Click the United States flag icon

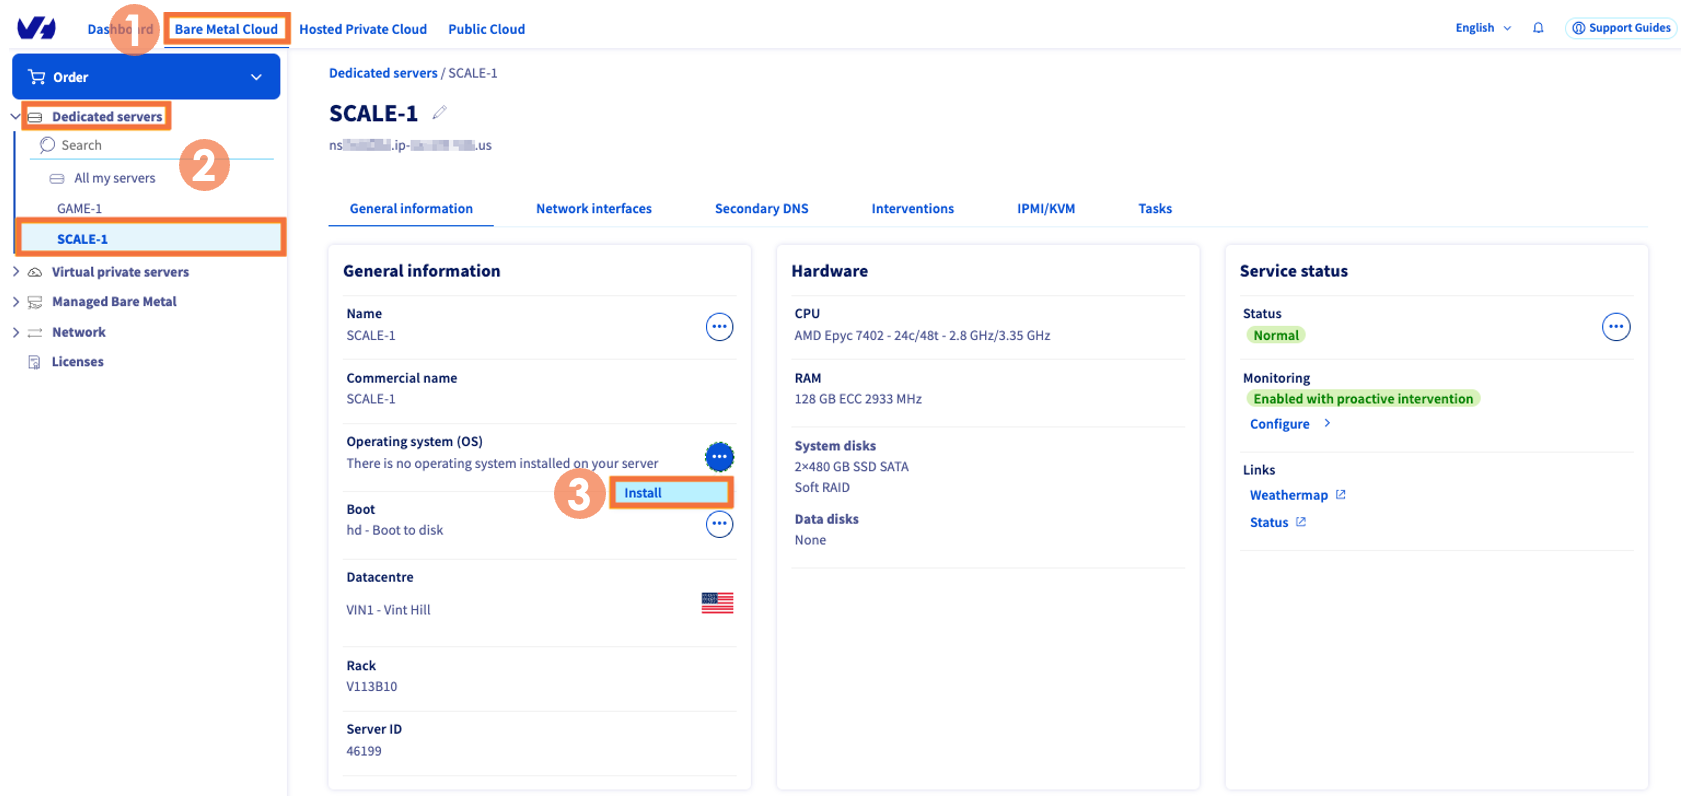point(717,603)
